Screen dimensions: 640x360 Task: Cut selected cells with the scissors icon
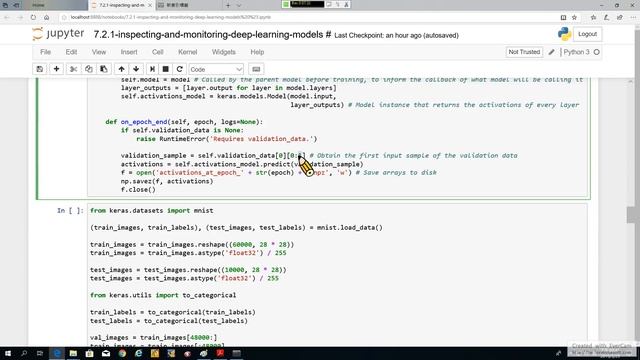coord(73,69)
